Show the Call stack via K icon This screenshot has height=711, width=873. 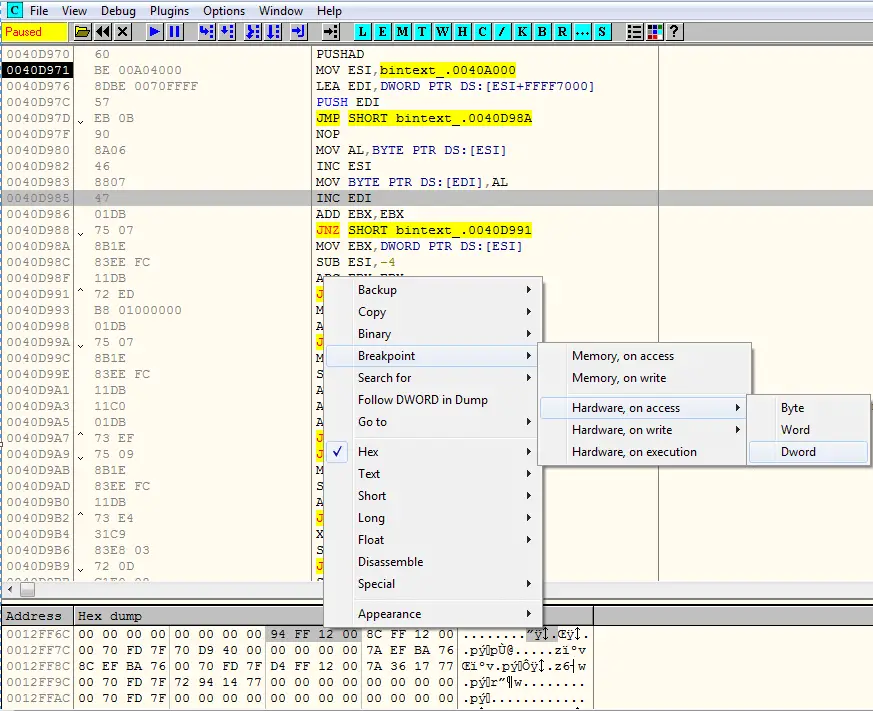(x=522, y=32)
